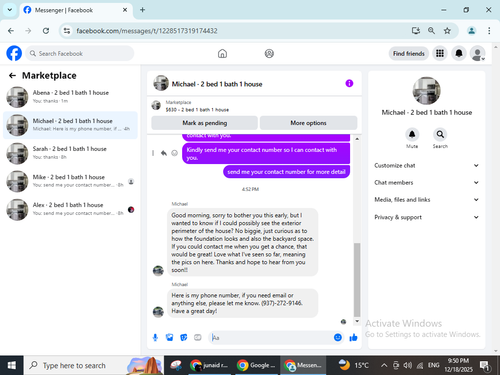Click chat scroll up arrow
Image resolution: width=500 pixels, height=375 pixels.
(x=357, y=139)
